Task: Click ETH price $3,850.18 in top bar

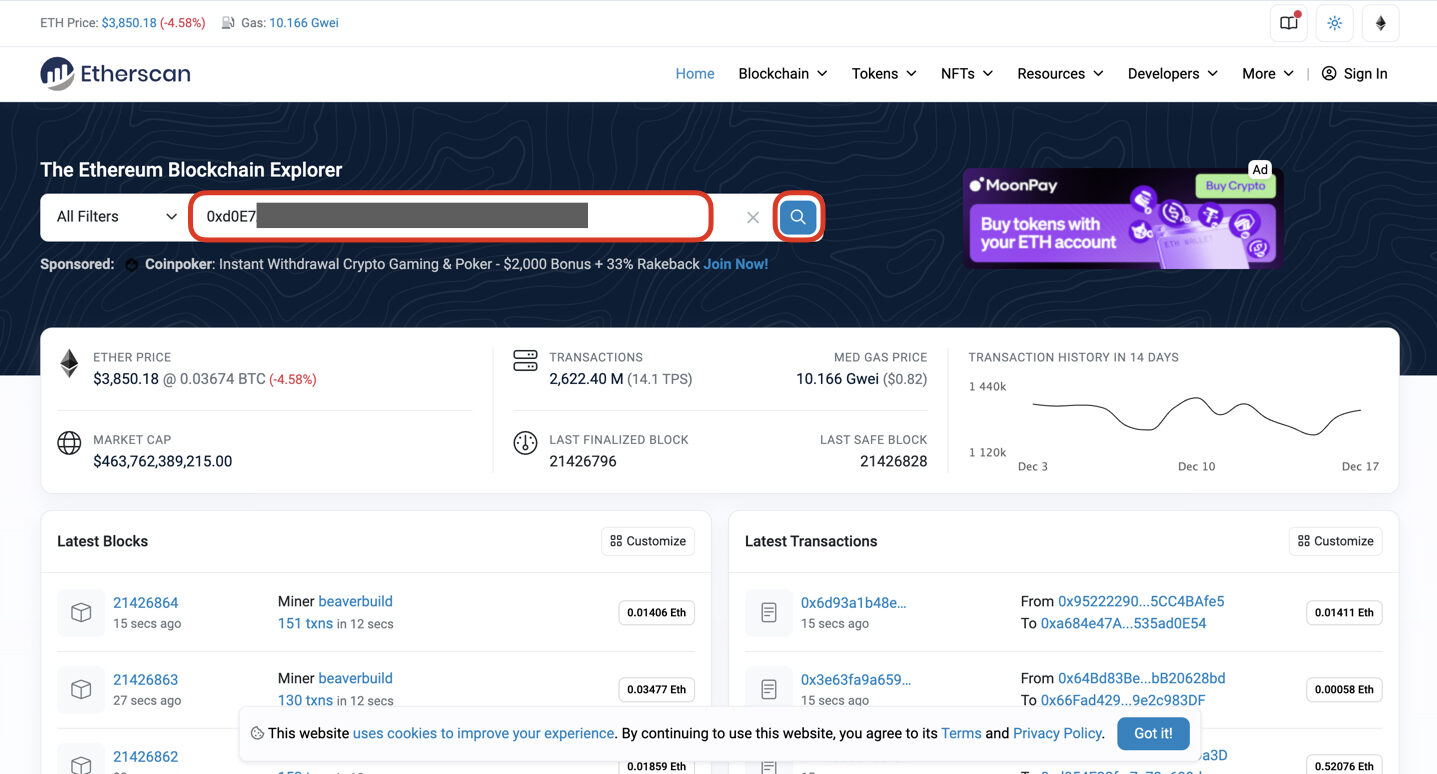Action: click(129, 23)
